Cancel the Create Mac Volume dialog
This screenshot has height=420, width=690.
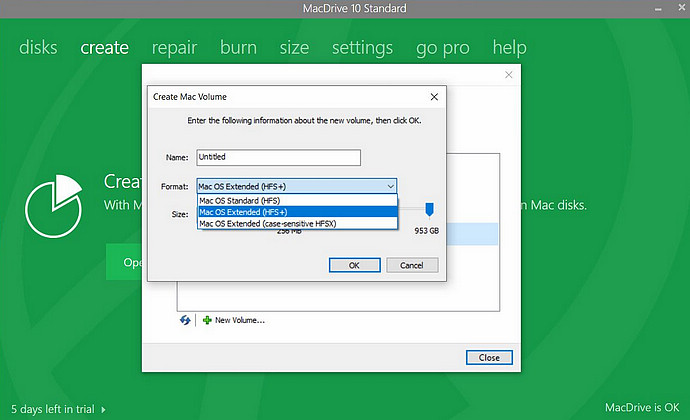pos(412,265)
